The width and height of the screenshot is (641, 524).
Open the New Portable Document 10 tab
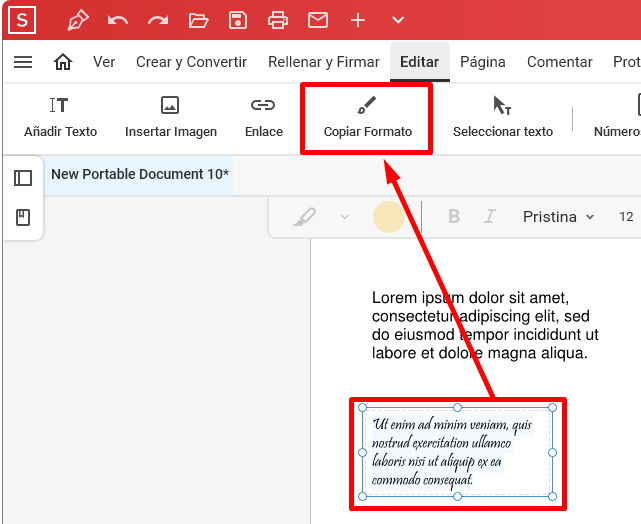(140, 174)
